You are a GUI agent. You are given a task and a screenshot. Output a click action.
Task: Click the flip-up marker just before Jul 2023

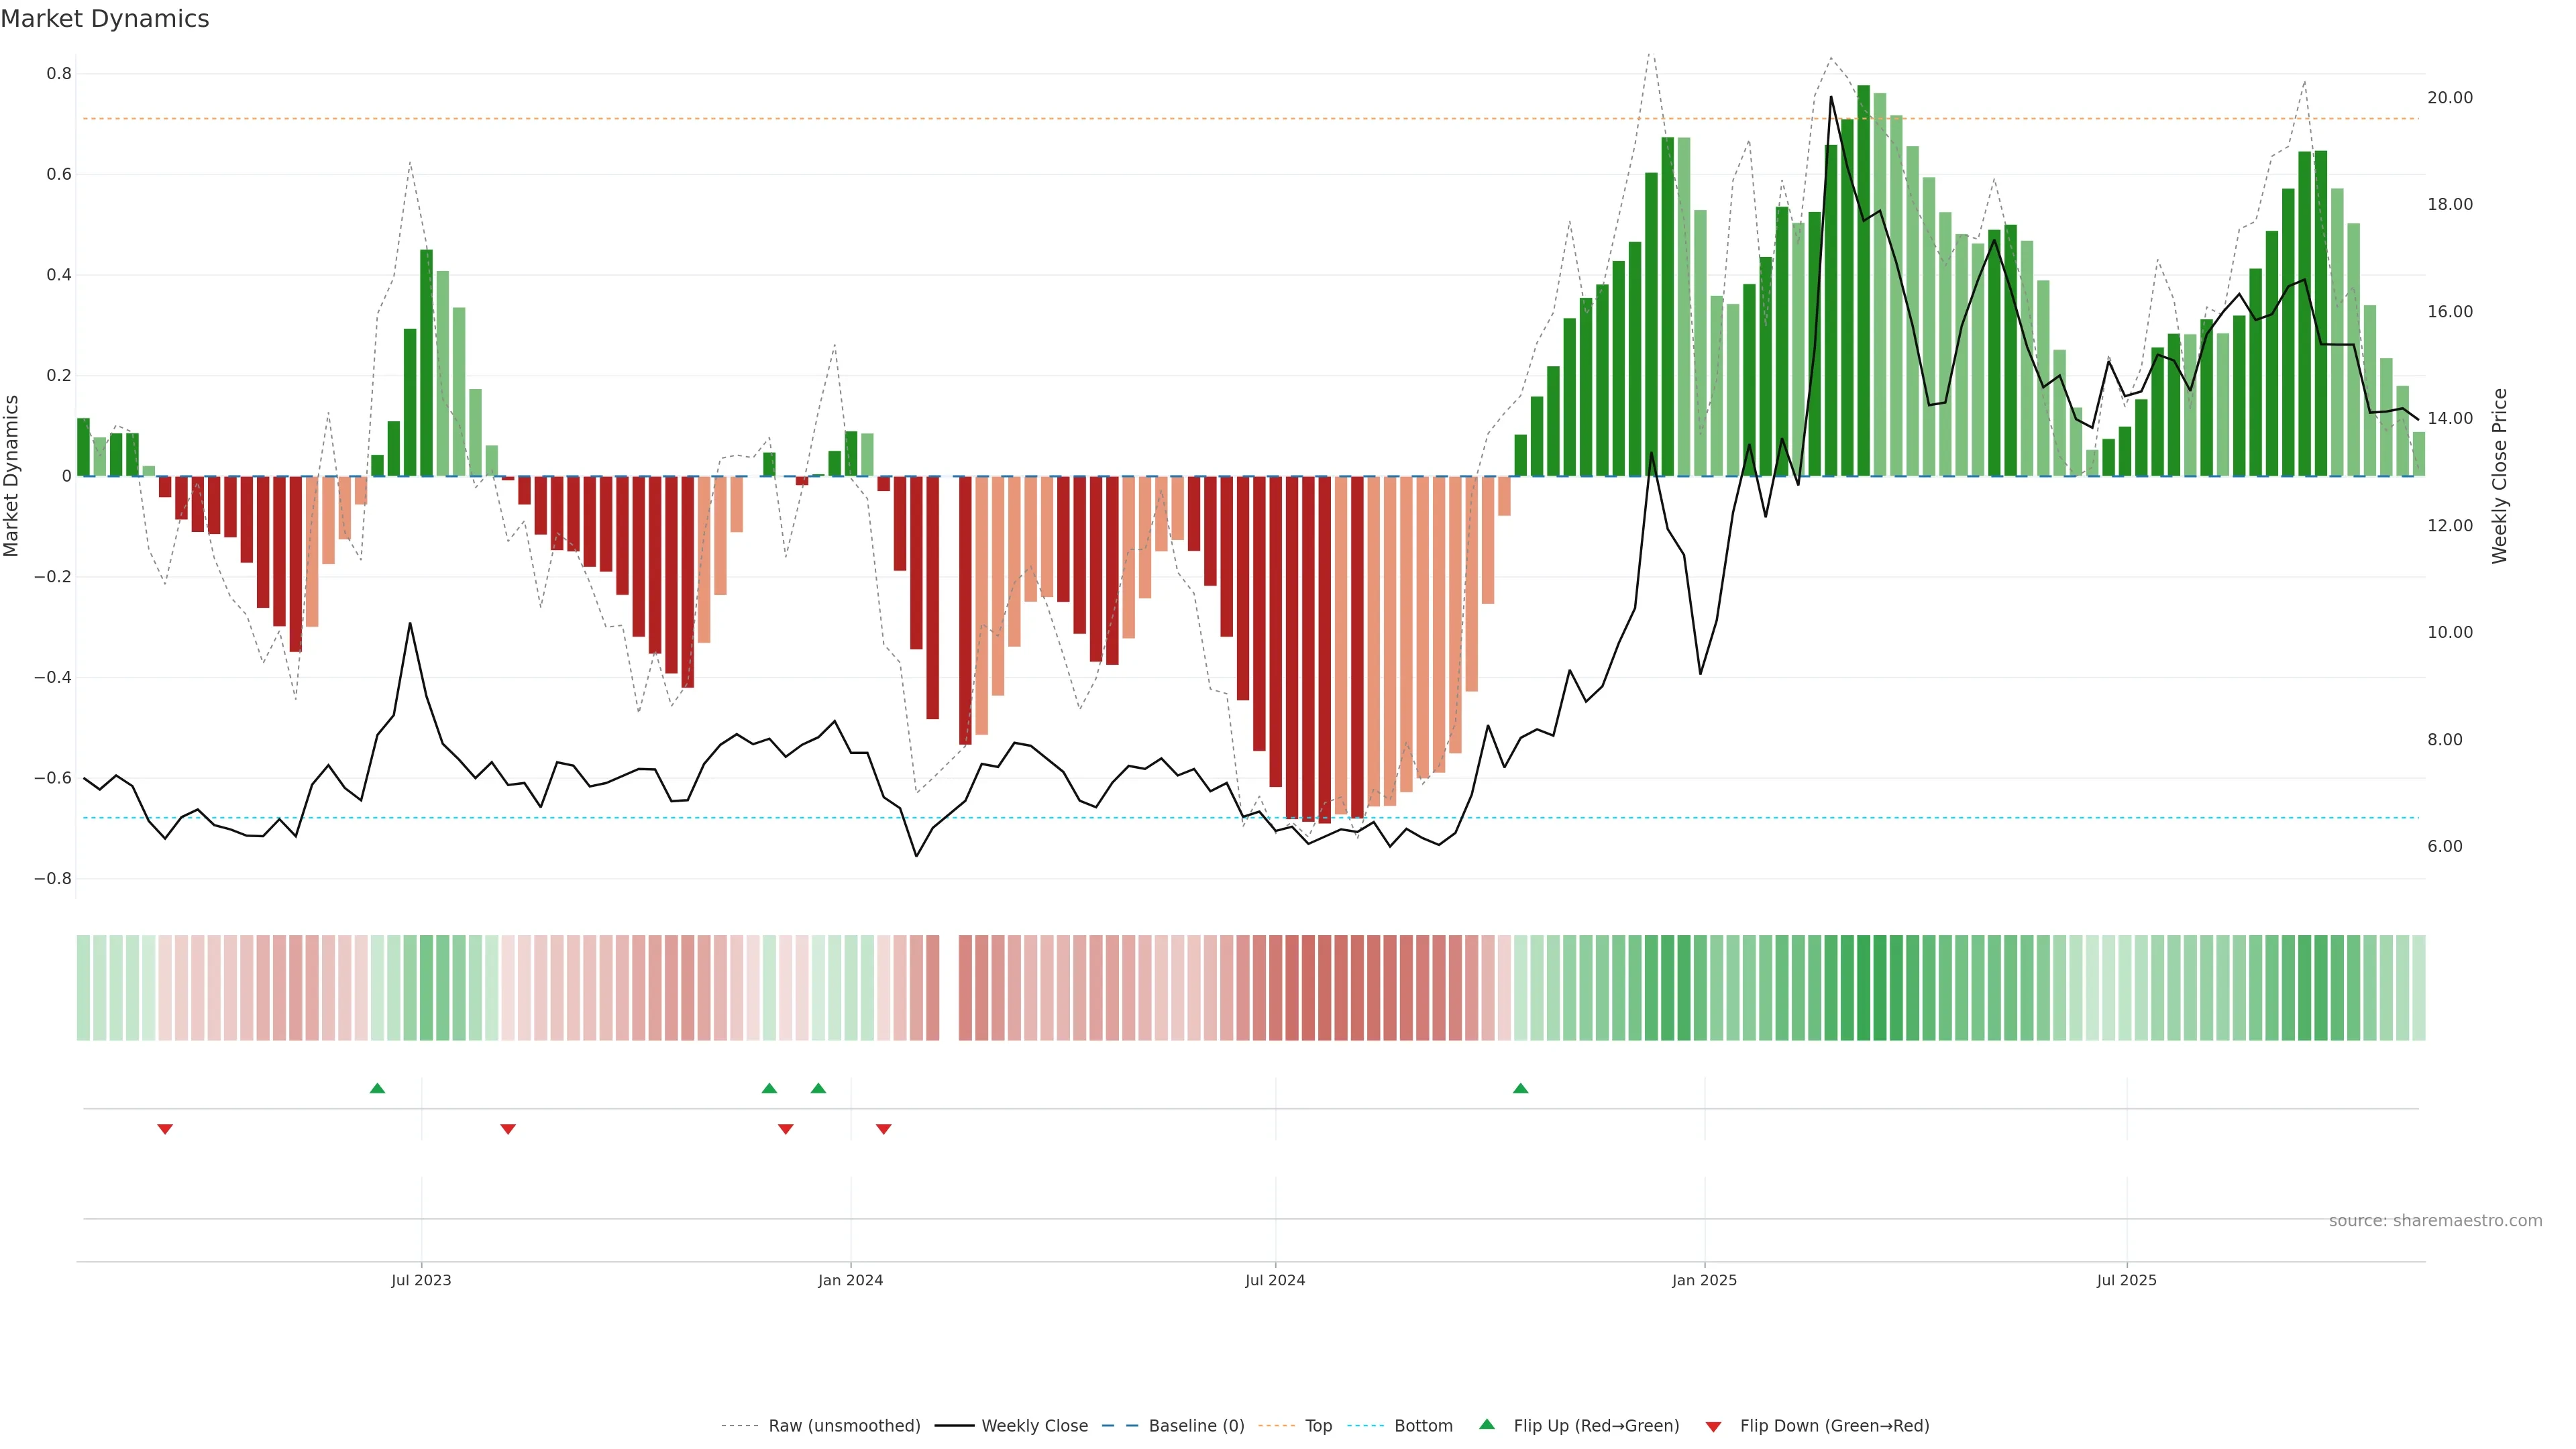377,1088
